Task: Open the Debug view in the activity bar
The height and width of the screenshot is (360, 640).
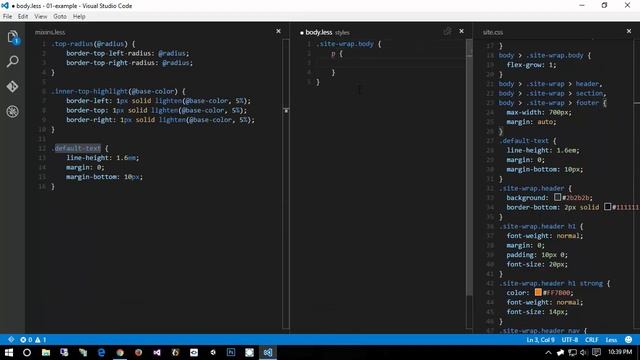Action: click(13, 111)
